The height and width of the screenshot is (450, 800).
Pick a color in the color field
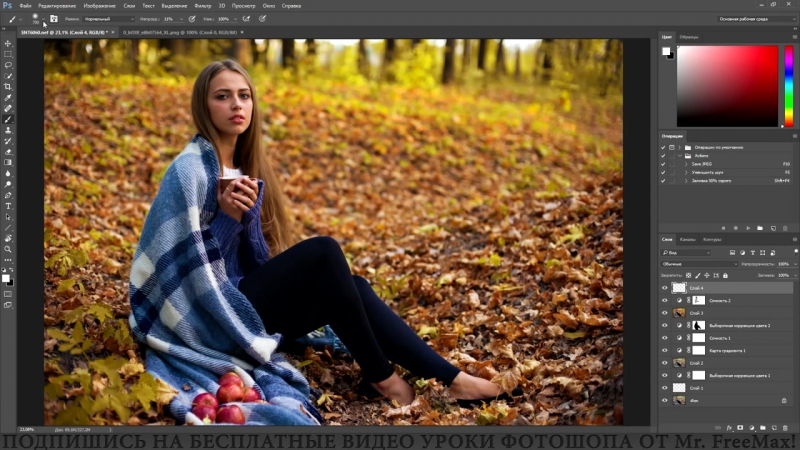pyautogui.click(x=728, y=86)
